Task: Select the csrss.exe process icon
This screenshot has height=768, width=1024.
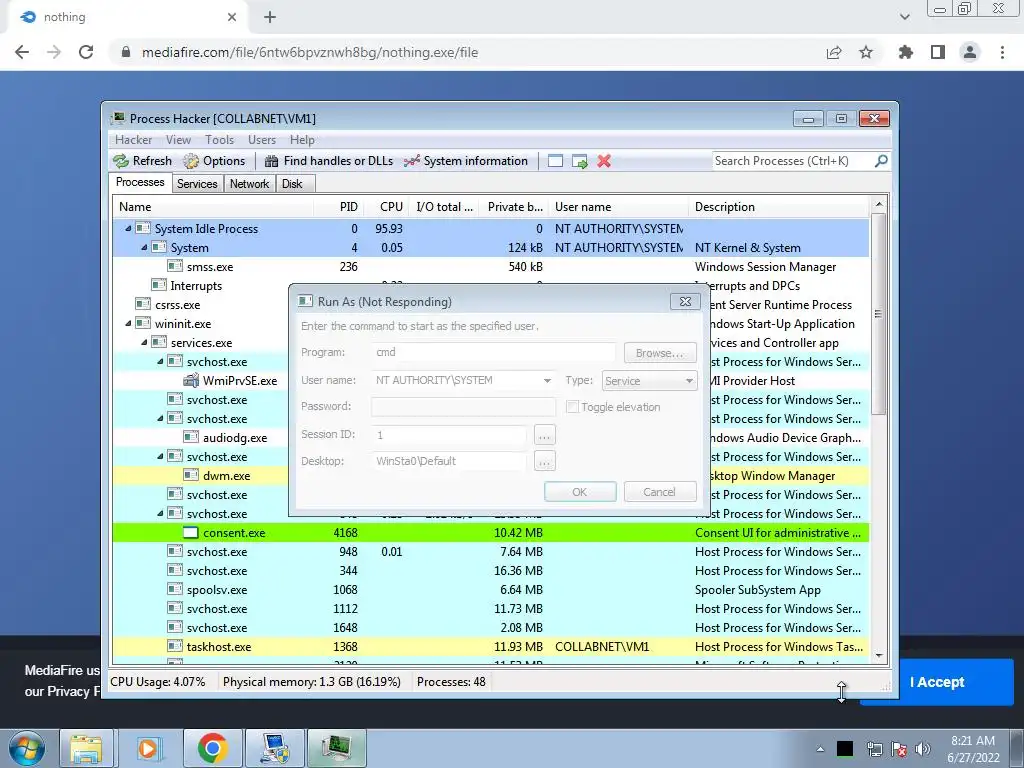Action: click(x=142, y=304)
